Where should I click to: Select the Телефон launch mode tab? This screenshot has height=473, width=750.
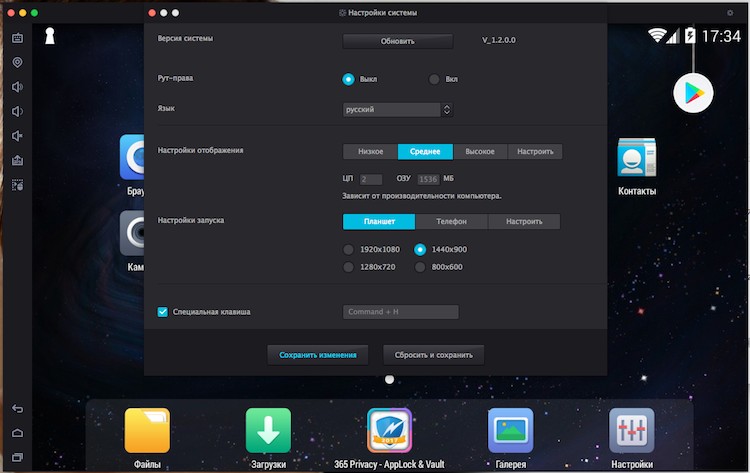click(450, 222)
